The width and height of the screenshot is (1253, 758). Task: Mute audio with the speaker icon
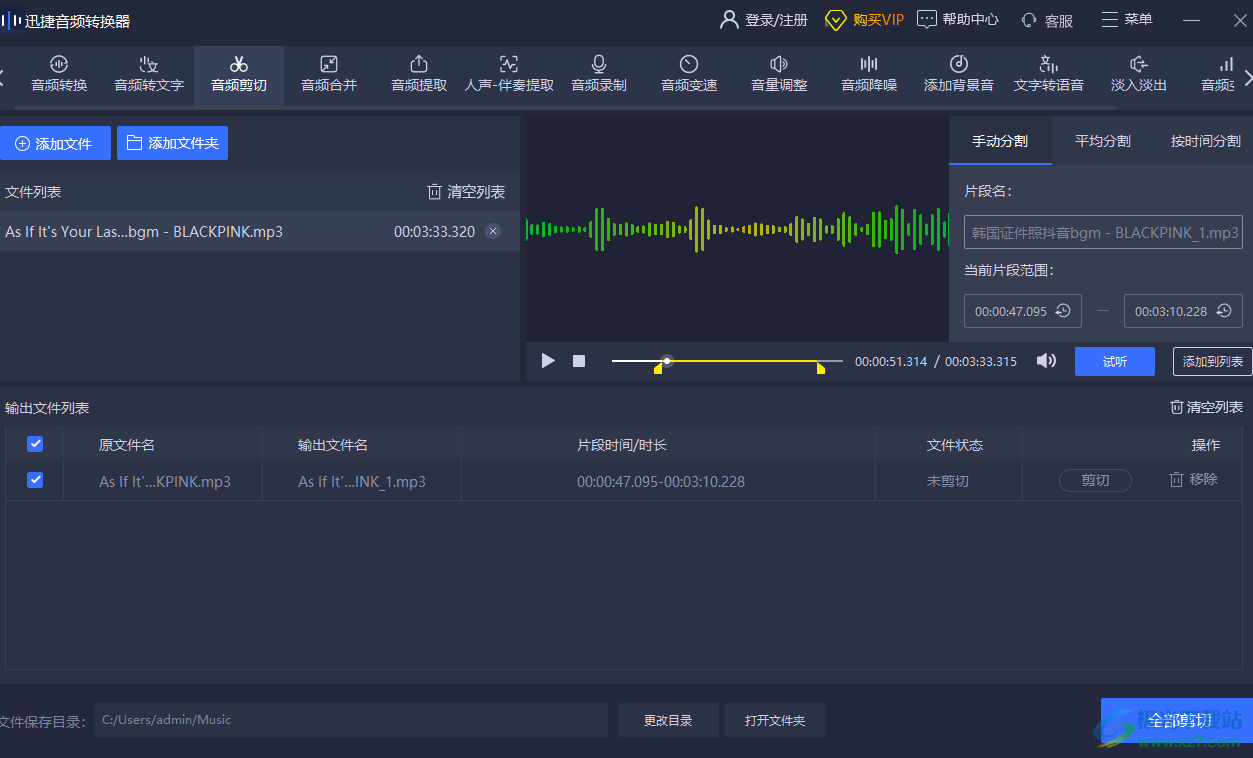[1046, 361]
